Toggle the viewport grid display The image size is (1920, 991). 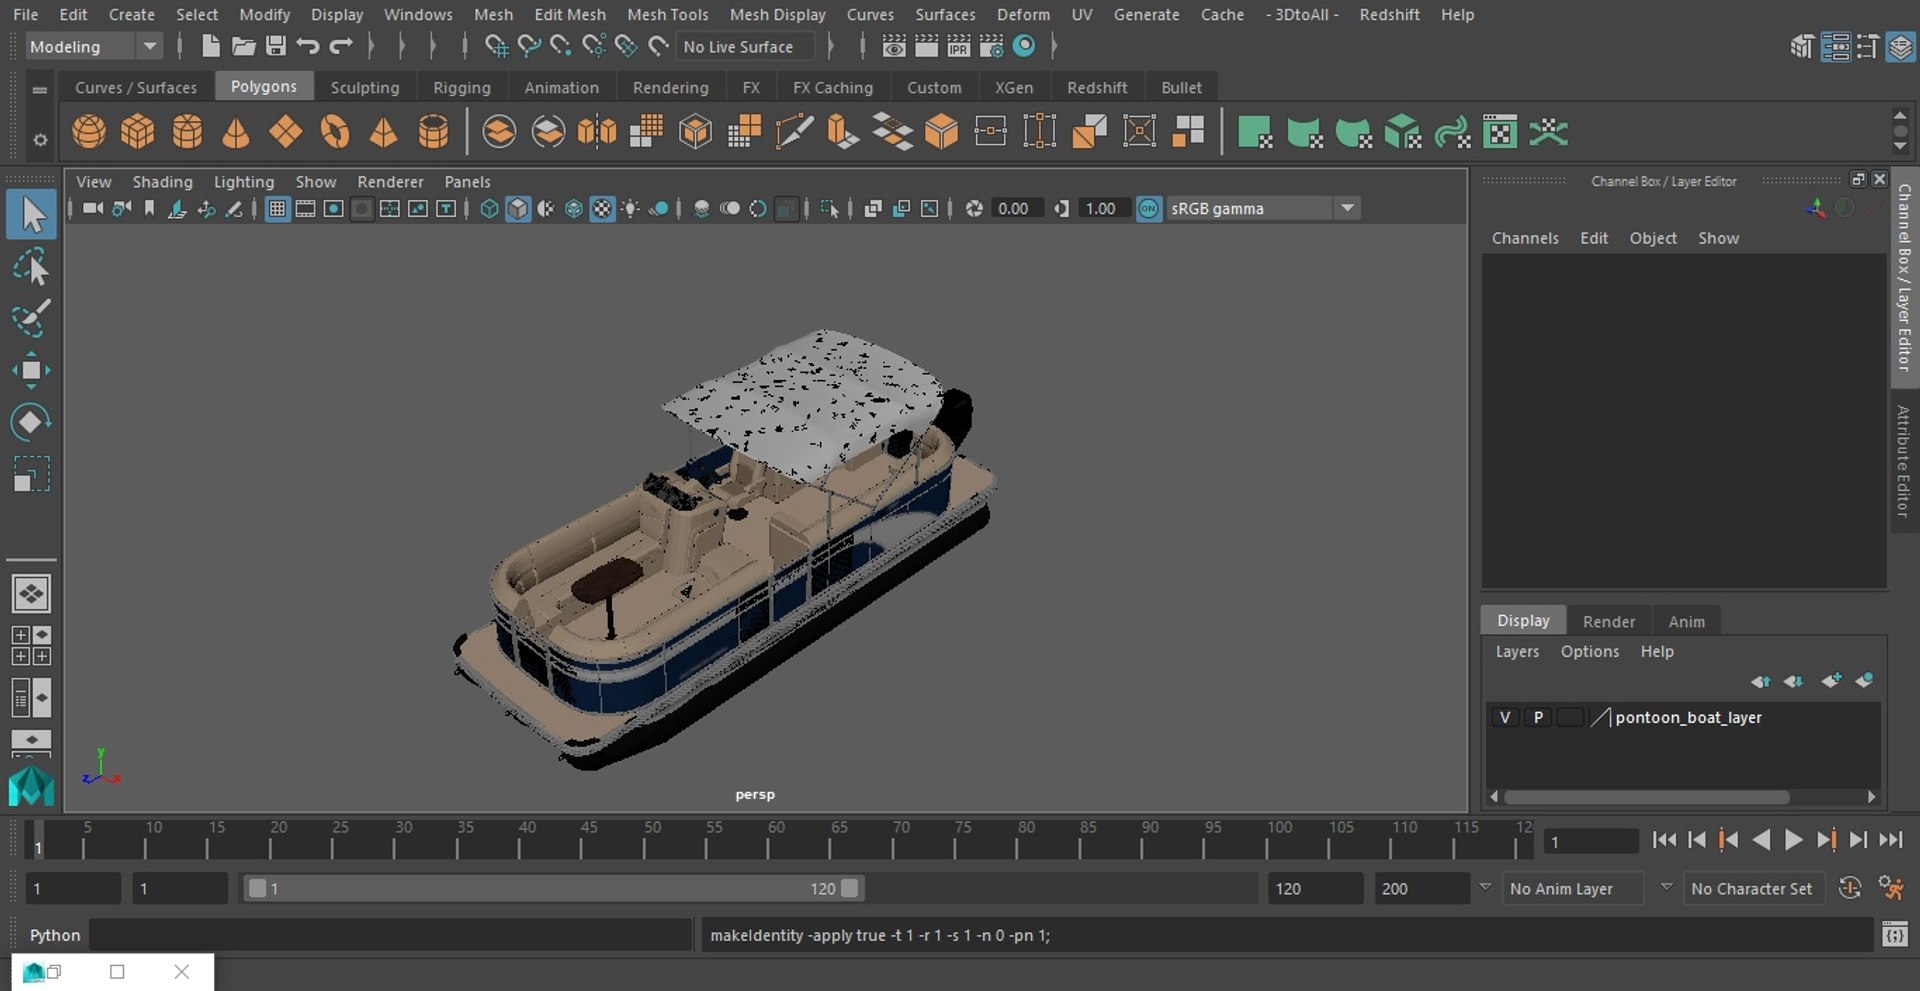coord(277,208)
